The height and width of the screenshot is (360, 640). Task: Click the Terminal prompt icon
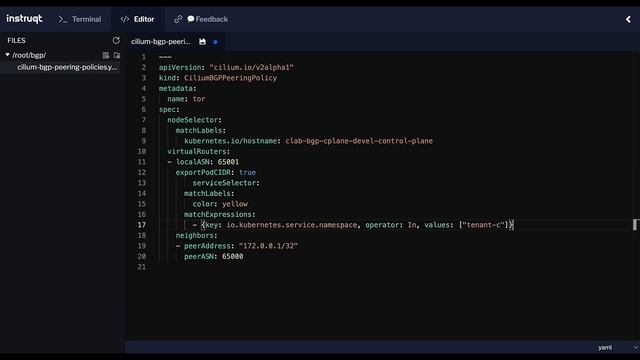(62, 19)
